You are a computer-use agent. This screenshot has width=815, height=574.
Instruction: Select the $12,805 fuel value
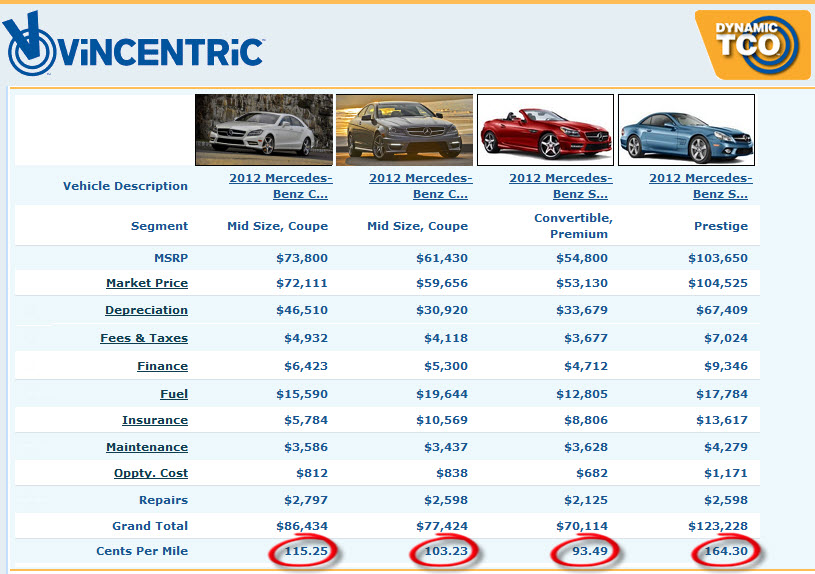(582, 394)
